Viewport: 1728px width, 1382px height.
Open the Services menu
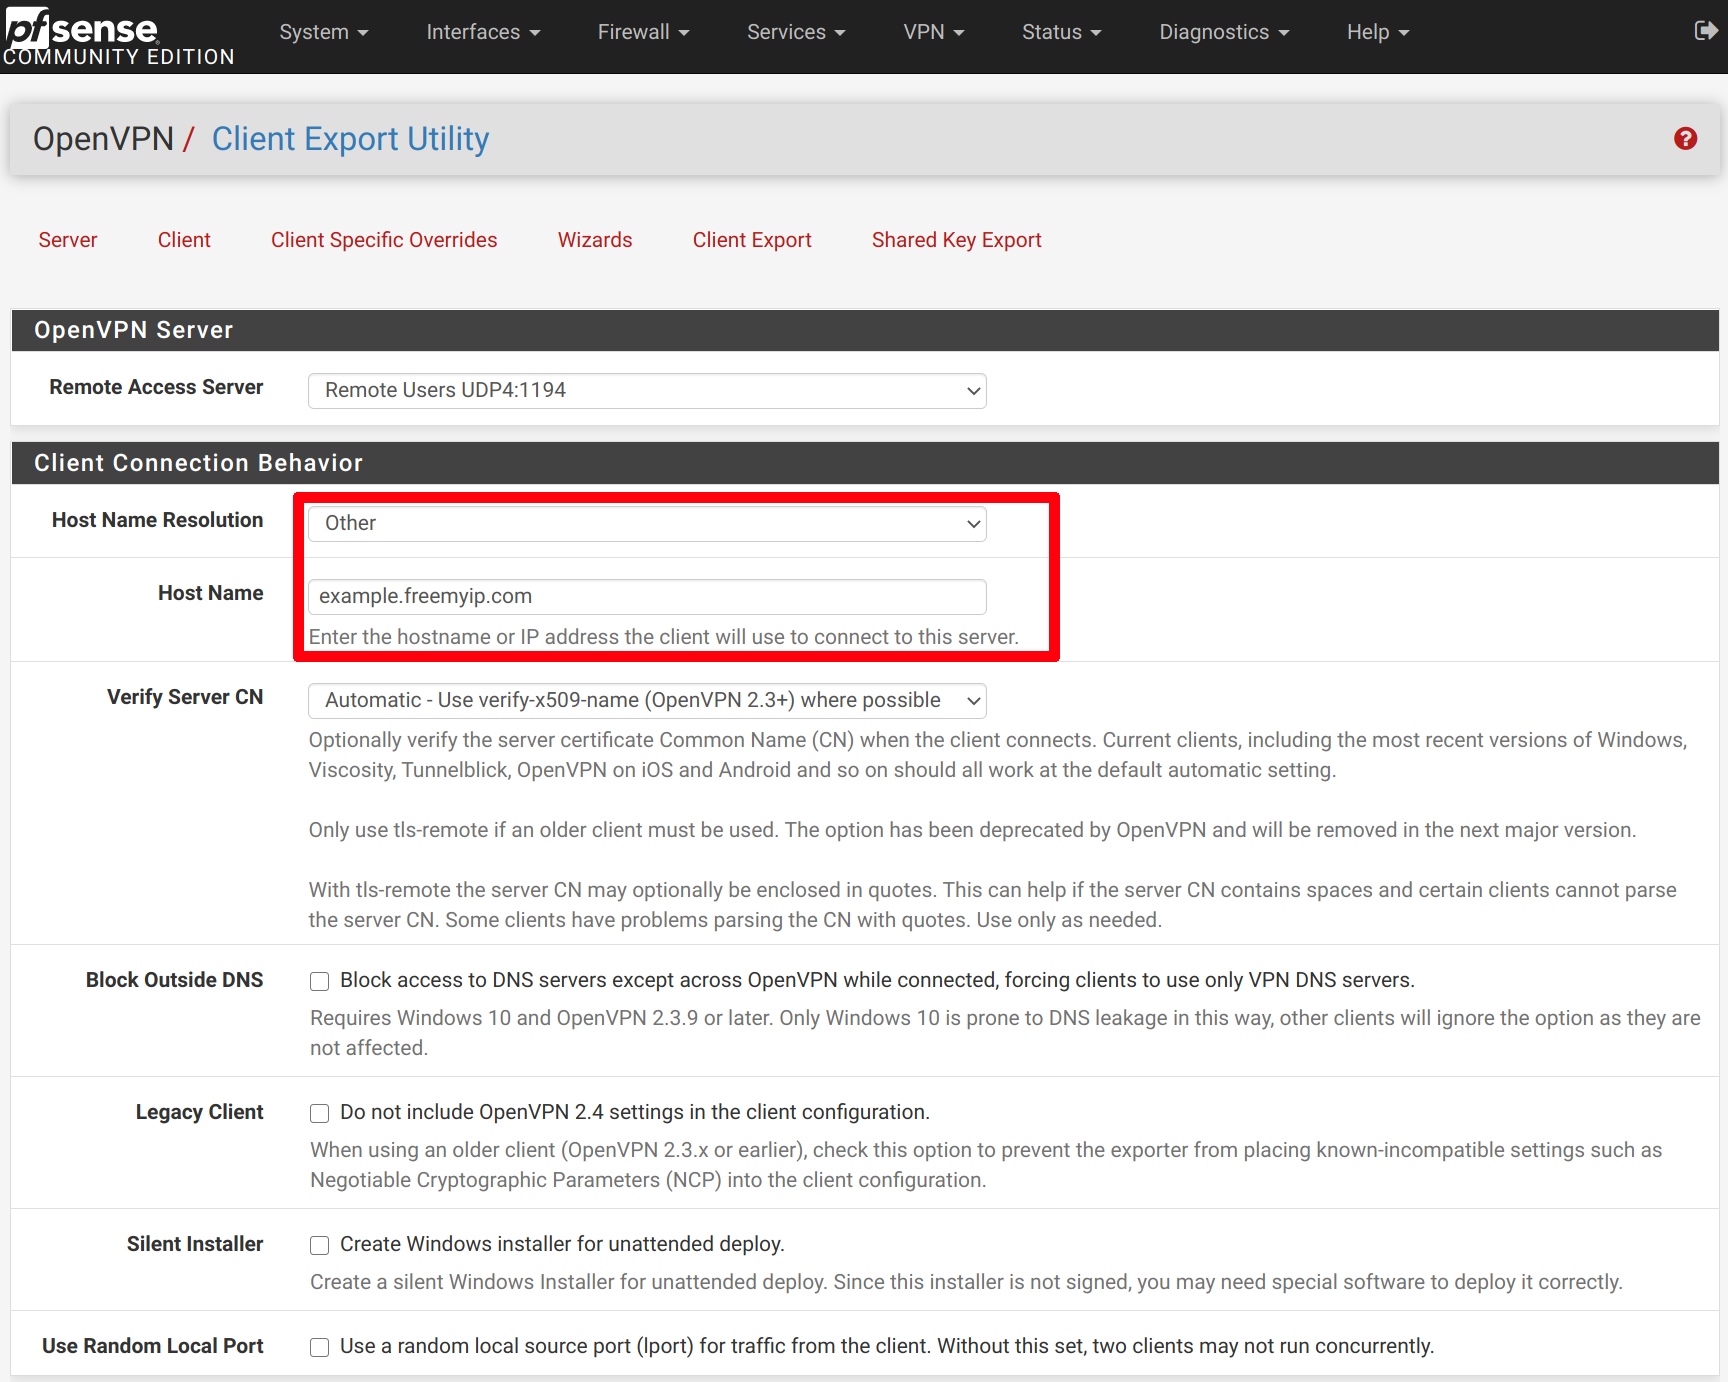(x=796, y=32)
